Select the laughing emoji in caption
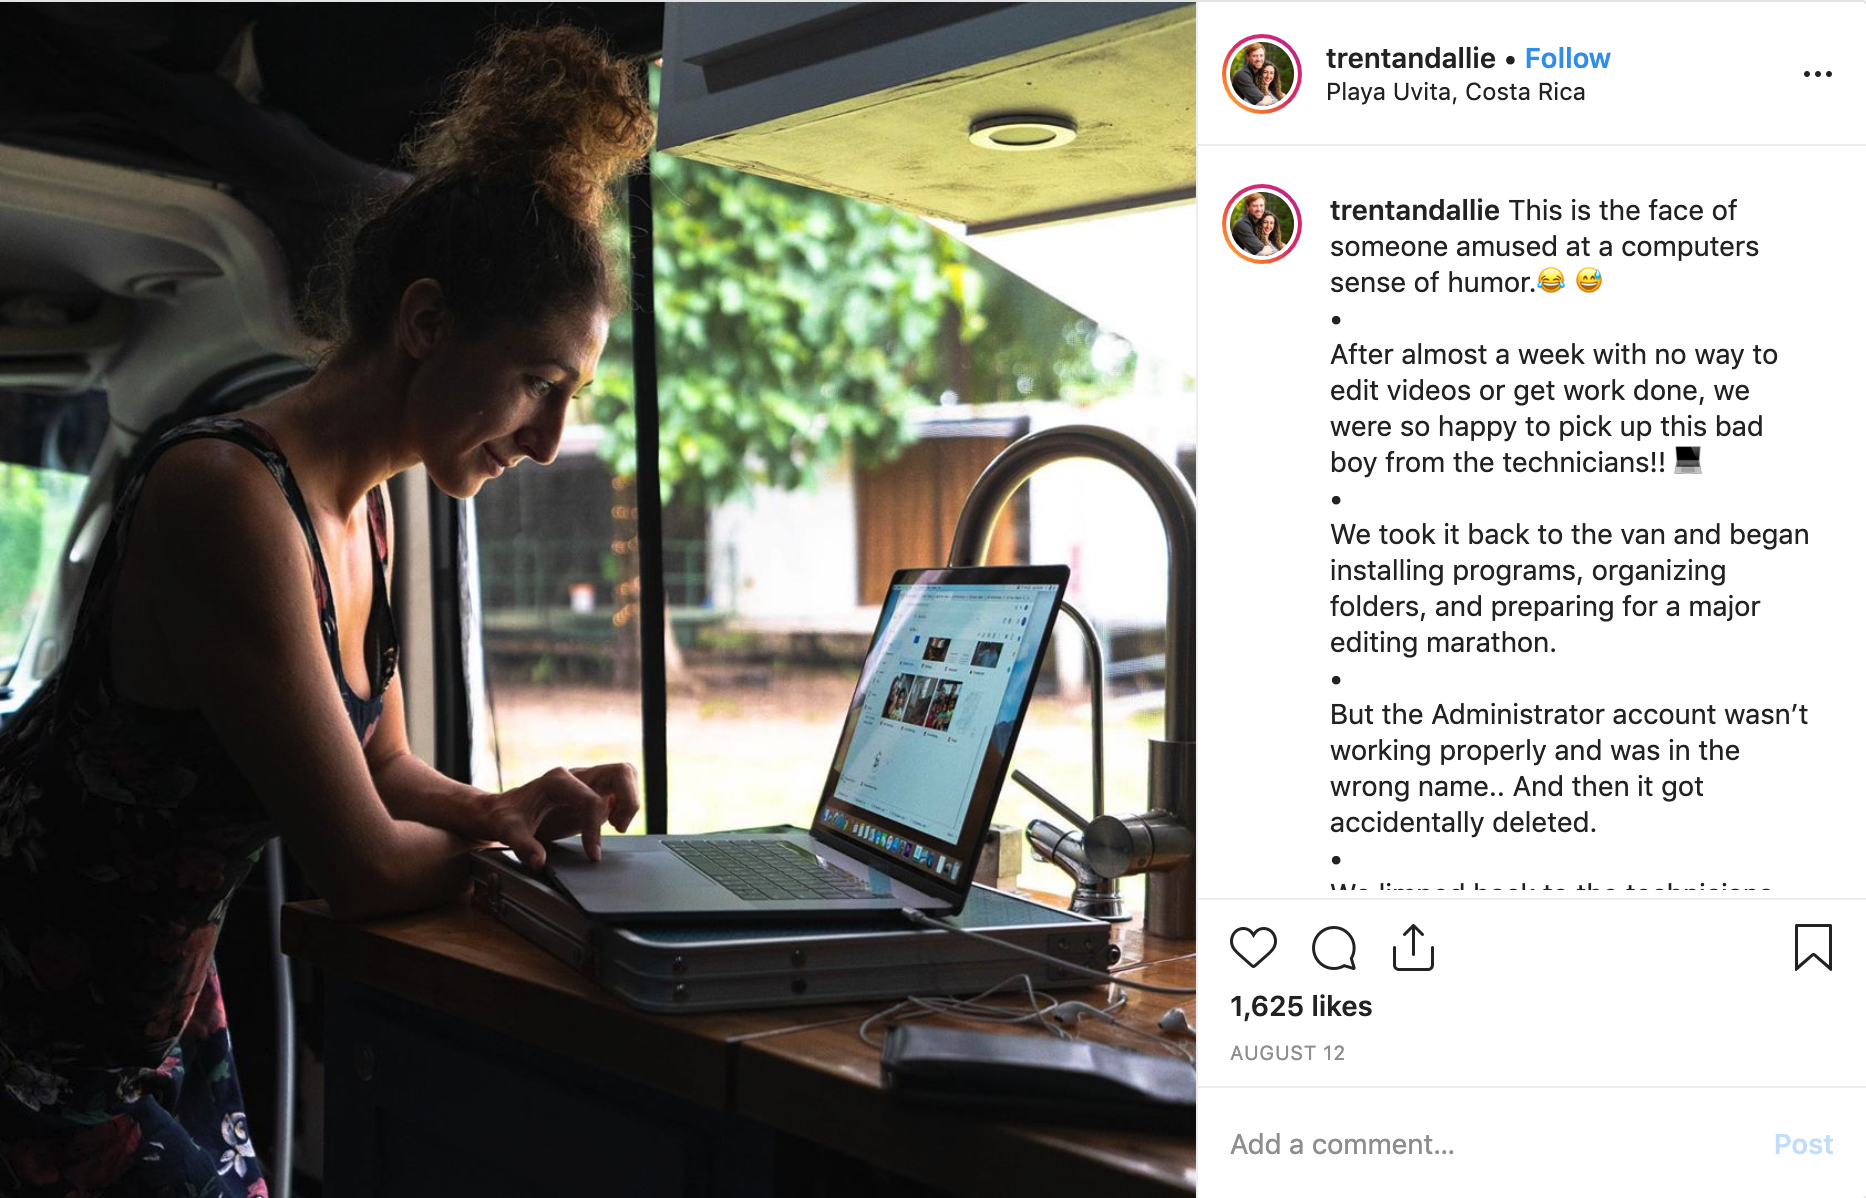 [x=1551, y=281]
